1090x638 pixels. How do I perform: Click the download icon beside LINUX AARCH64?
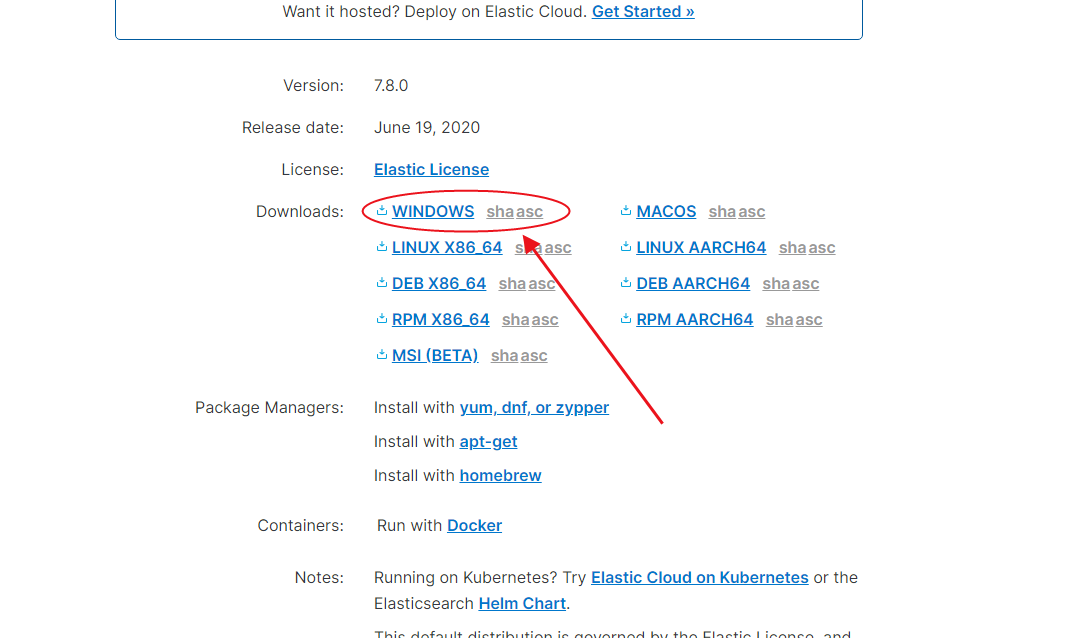tap(626, 247)
